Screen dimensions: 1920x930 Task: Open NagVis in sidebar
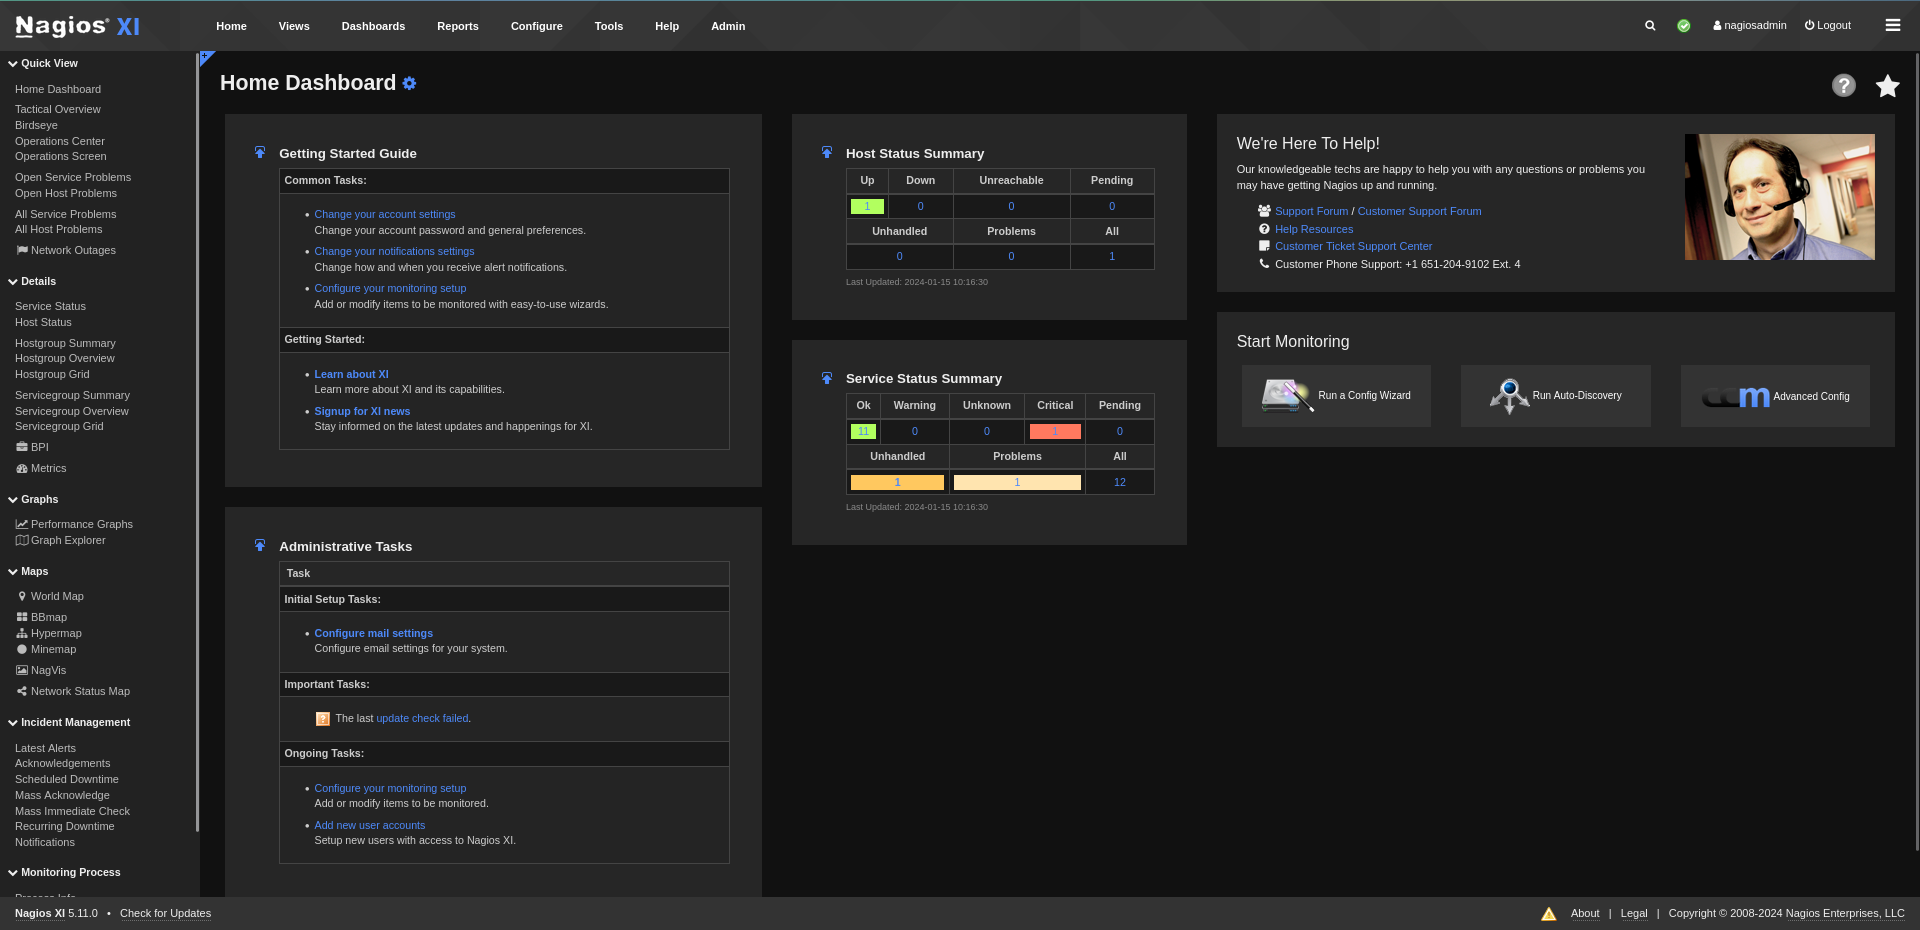pyautogui.click(x=41, y=671)
